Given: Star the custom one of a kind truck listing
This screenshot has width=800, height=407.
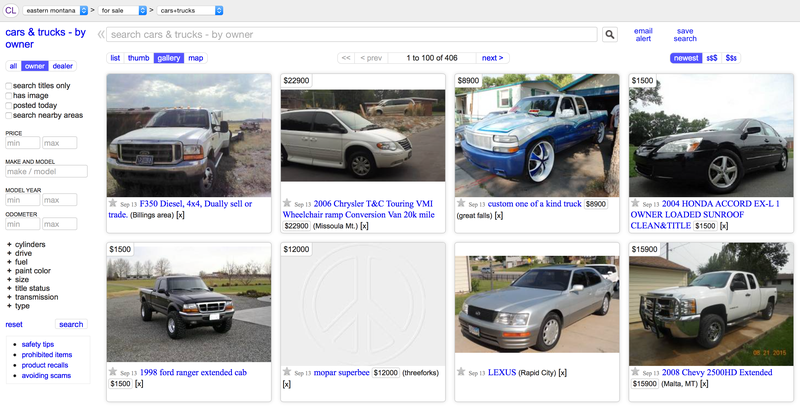Looking at the screenshot, I should (x=461, y=203).
